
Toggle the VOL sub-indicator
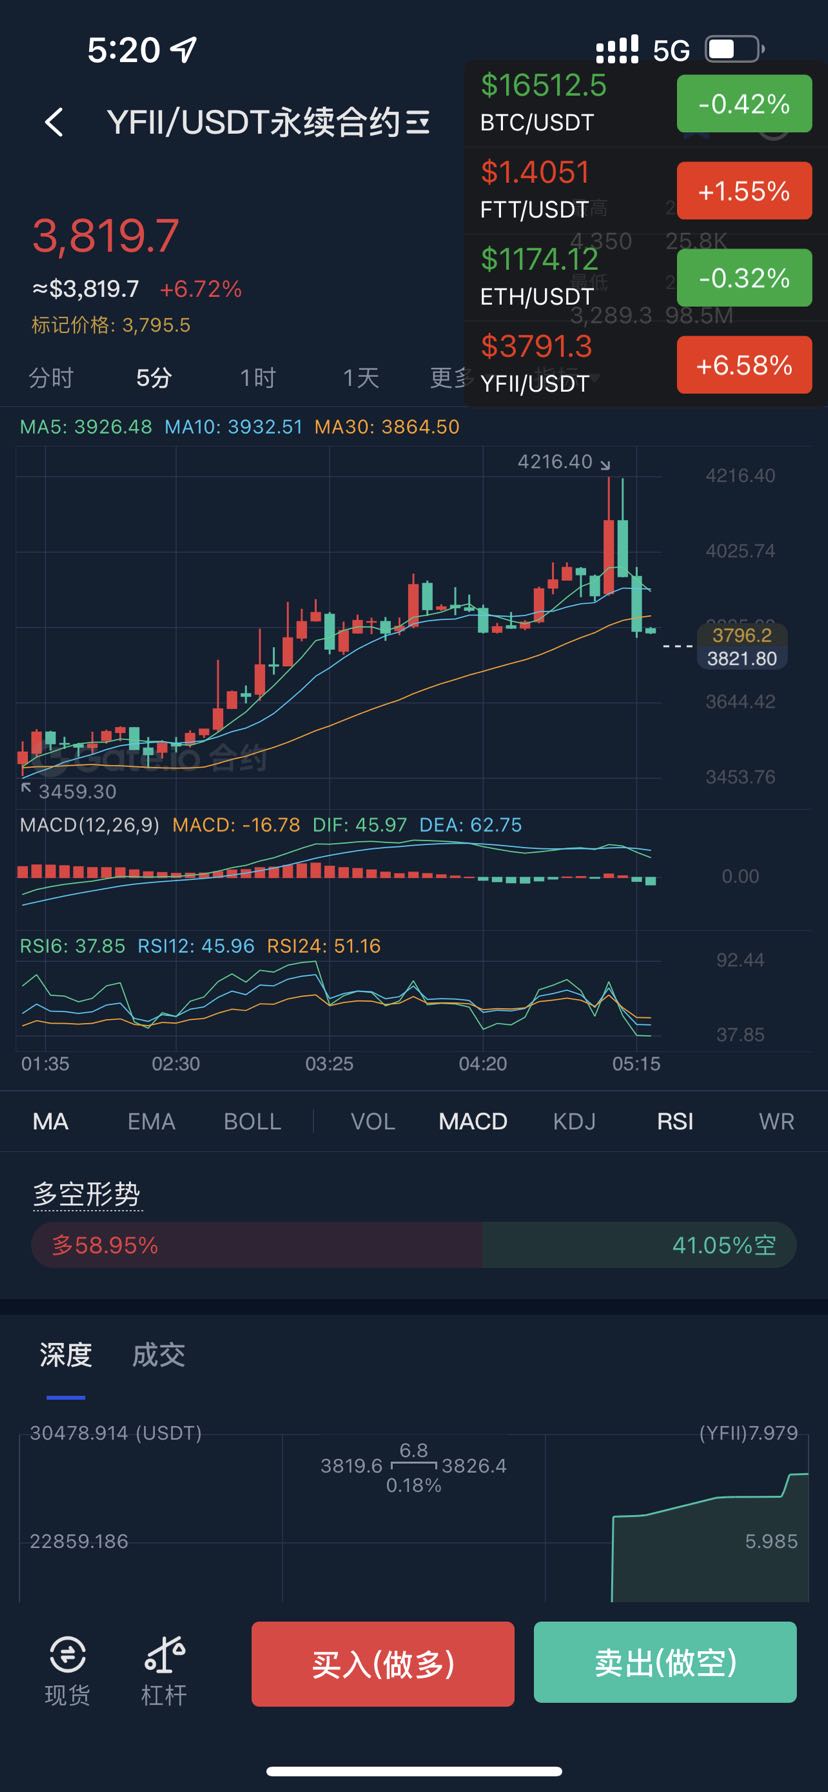[373, 1121]
